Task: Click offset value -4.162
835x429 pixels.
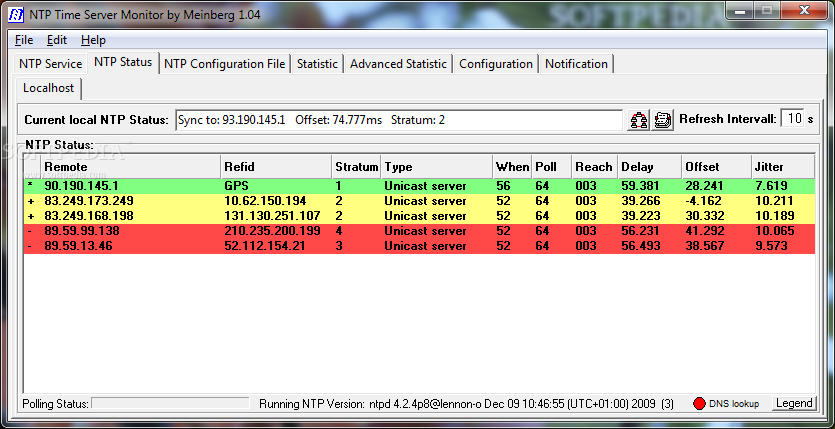Action: [x=703, y=201]
